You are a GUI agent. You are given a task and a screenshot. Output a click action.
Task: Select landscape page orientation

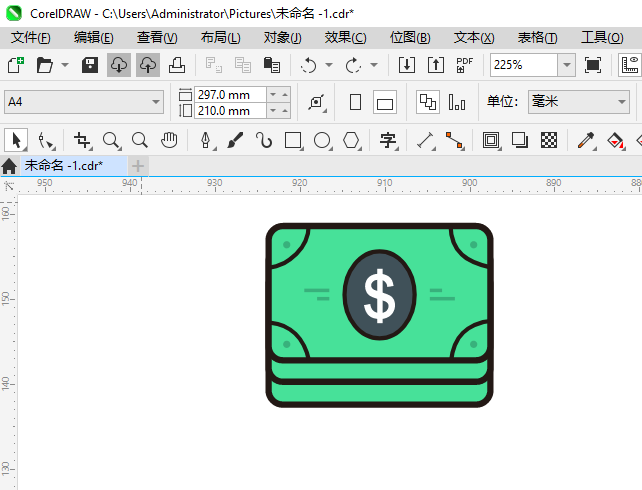click(384, 102)
